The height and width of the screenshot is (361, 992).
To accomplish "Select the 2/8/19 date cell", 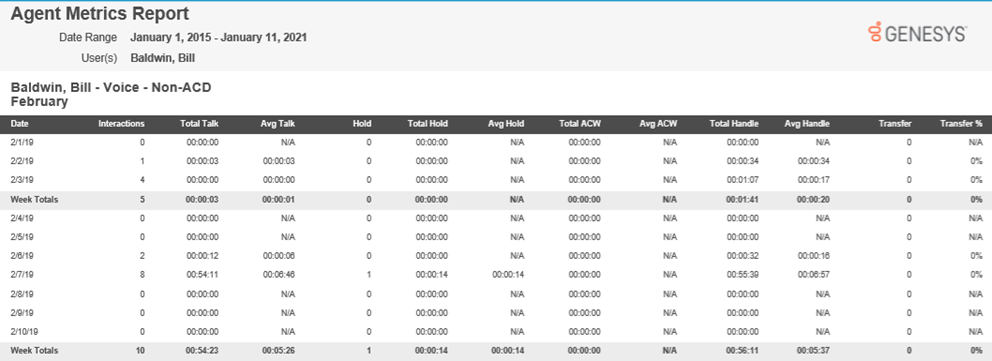I will [21, 294].
